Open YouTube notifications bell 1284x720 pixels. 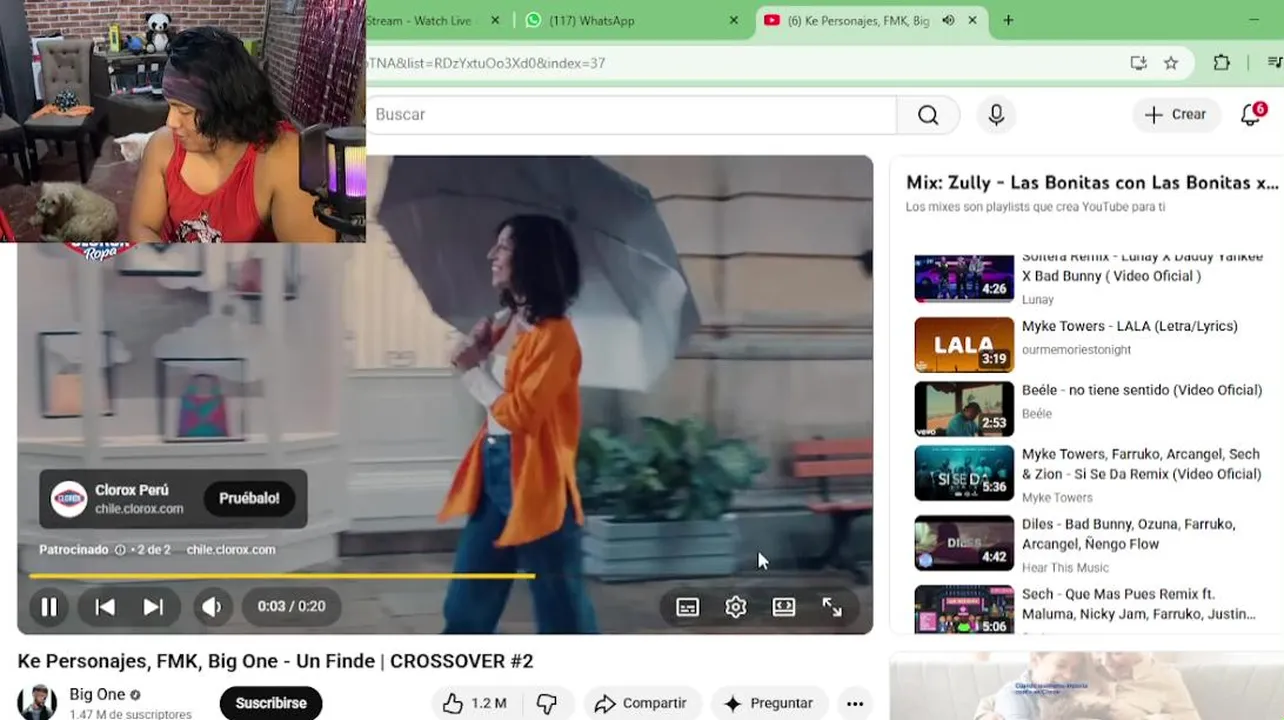(x=1251, y=115)
